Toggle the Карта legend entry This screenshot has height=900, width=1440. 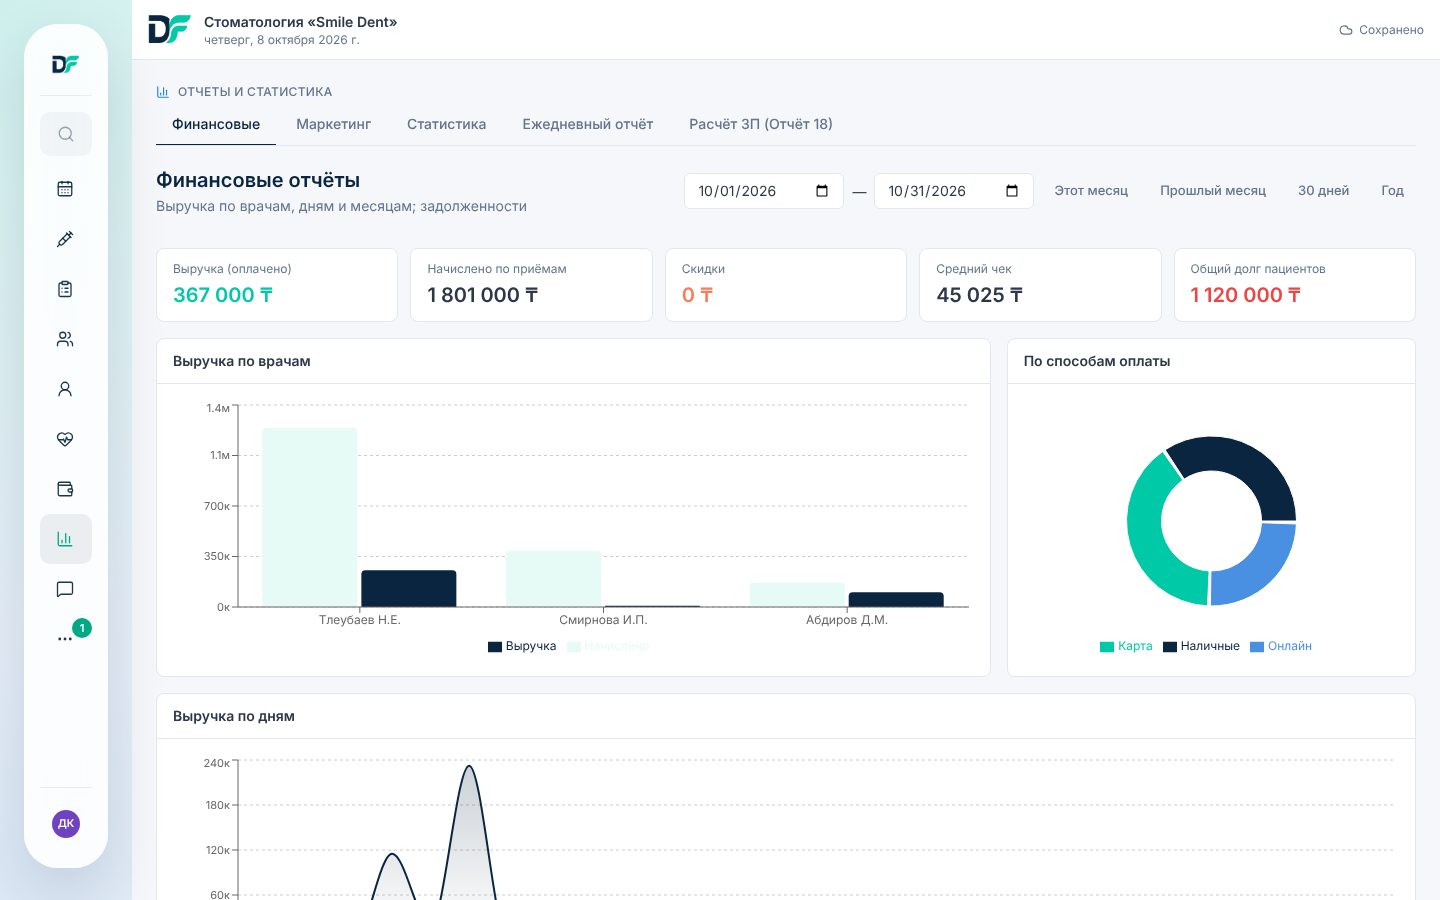click(1126, 646)
